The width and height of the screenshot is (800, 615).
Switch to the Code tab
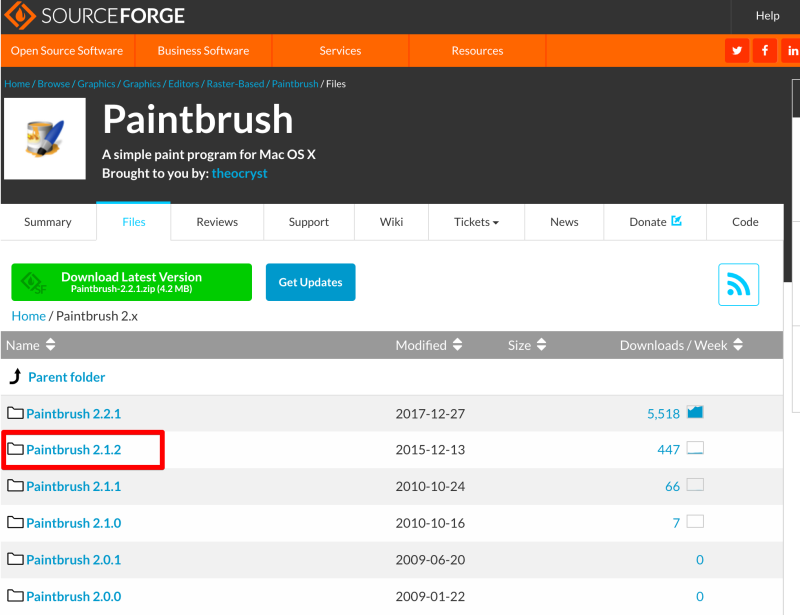(x=745, y=222)
